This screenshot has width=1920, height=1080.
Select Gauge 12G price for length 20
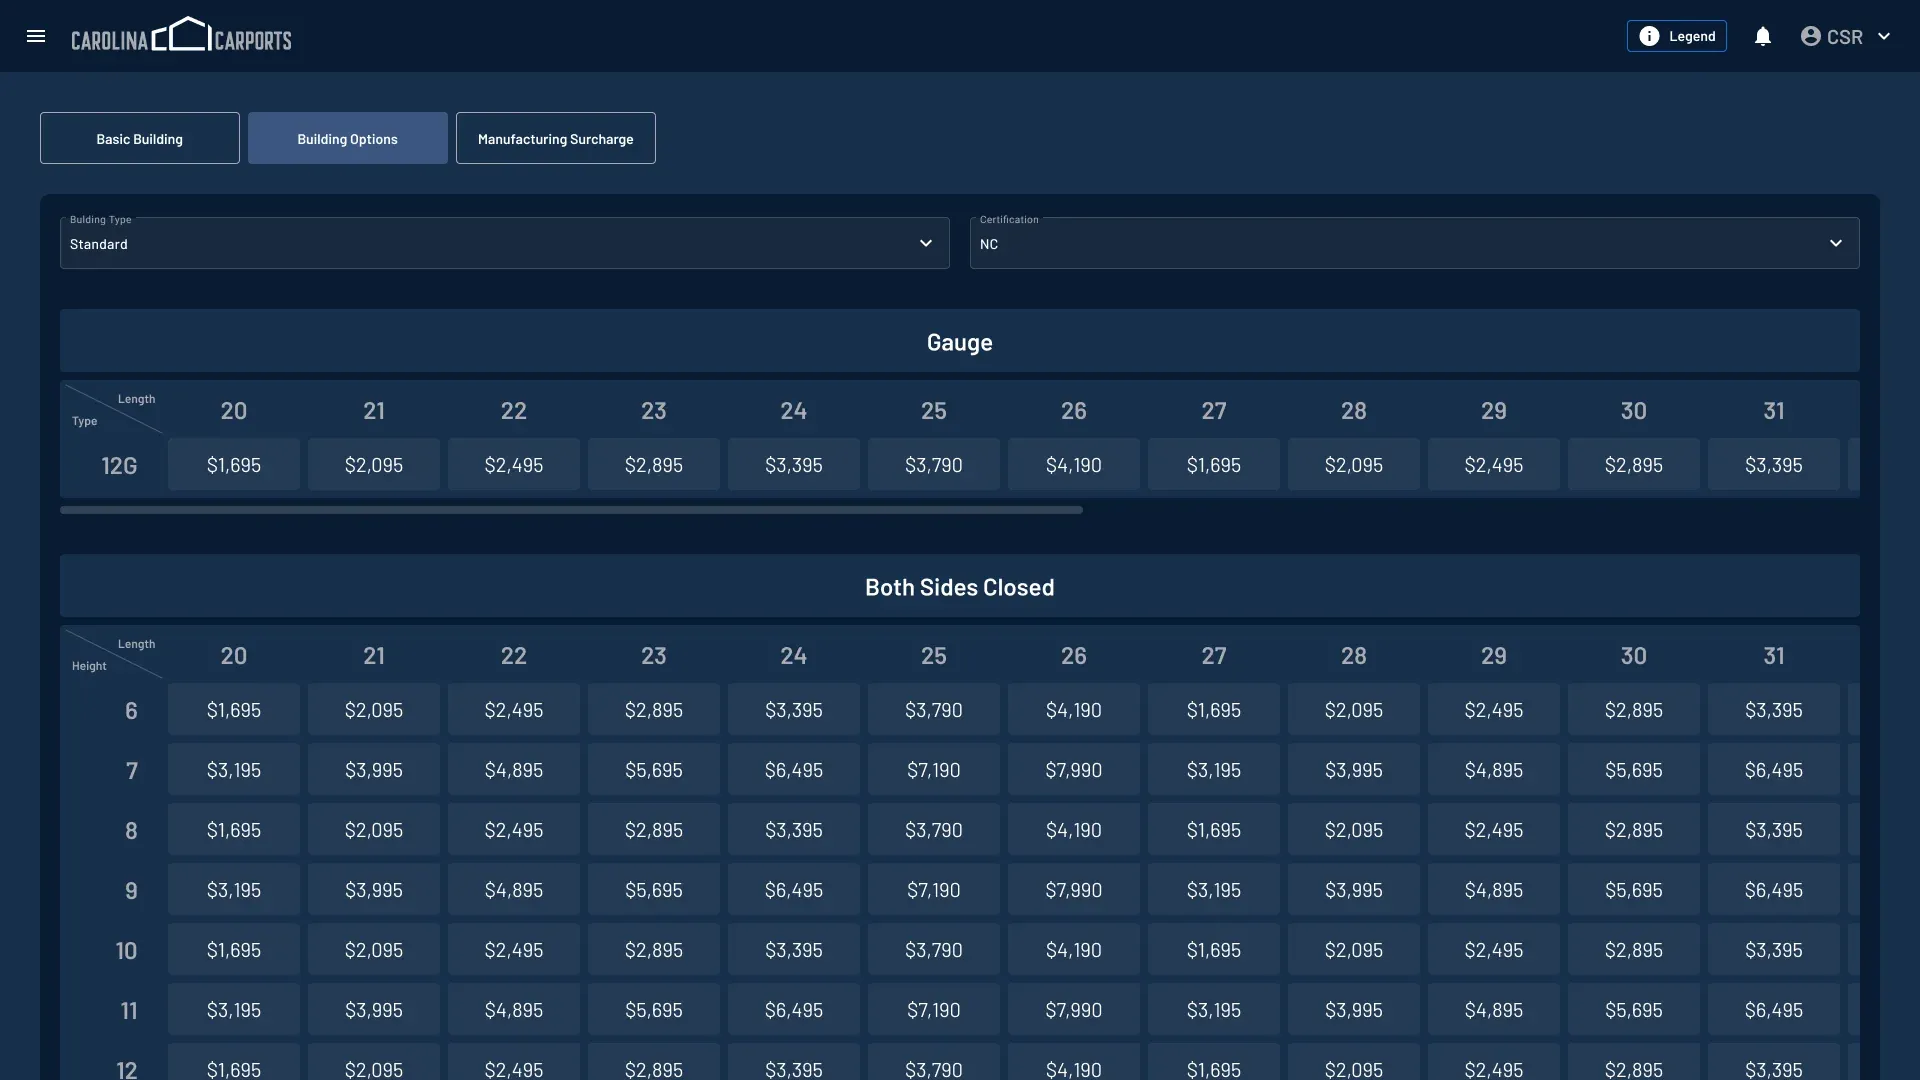(234, 464)
